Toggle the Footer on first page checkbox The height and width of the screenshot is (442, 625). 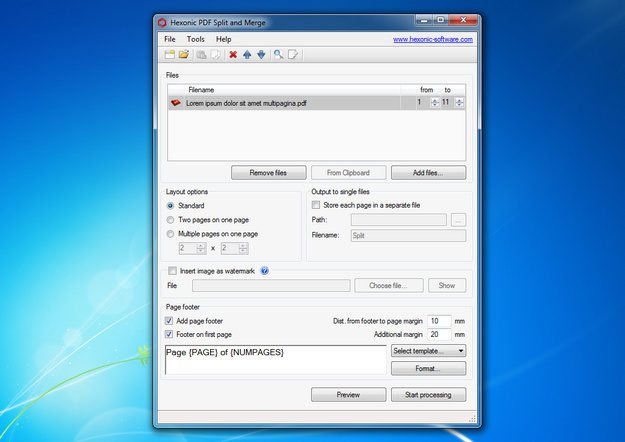169,334
